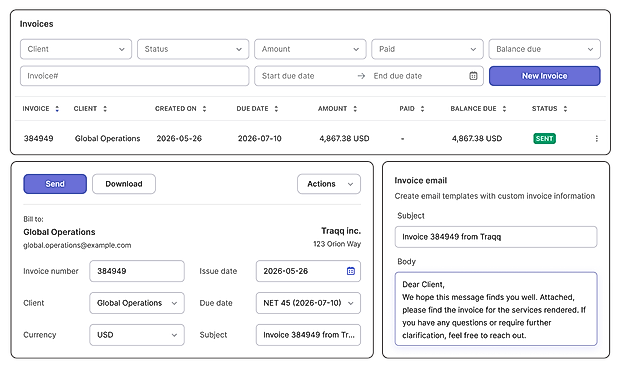Open the Status filter dropdown

click(193, 49)
